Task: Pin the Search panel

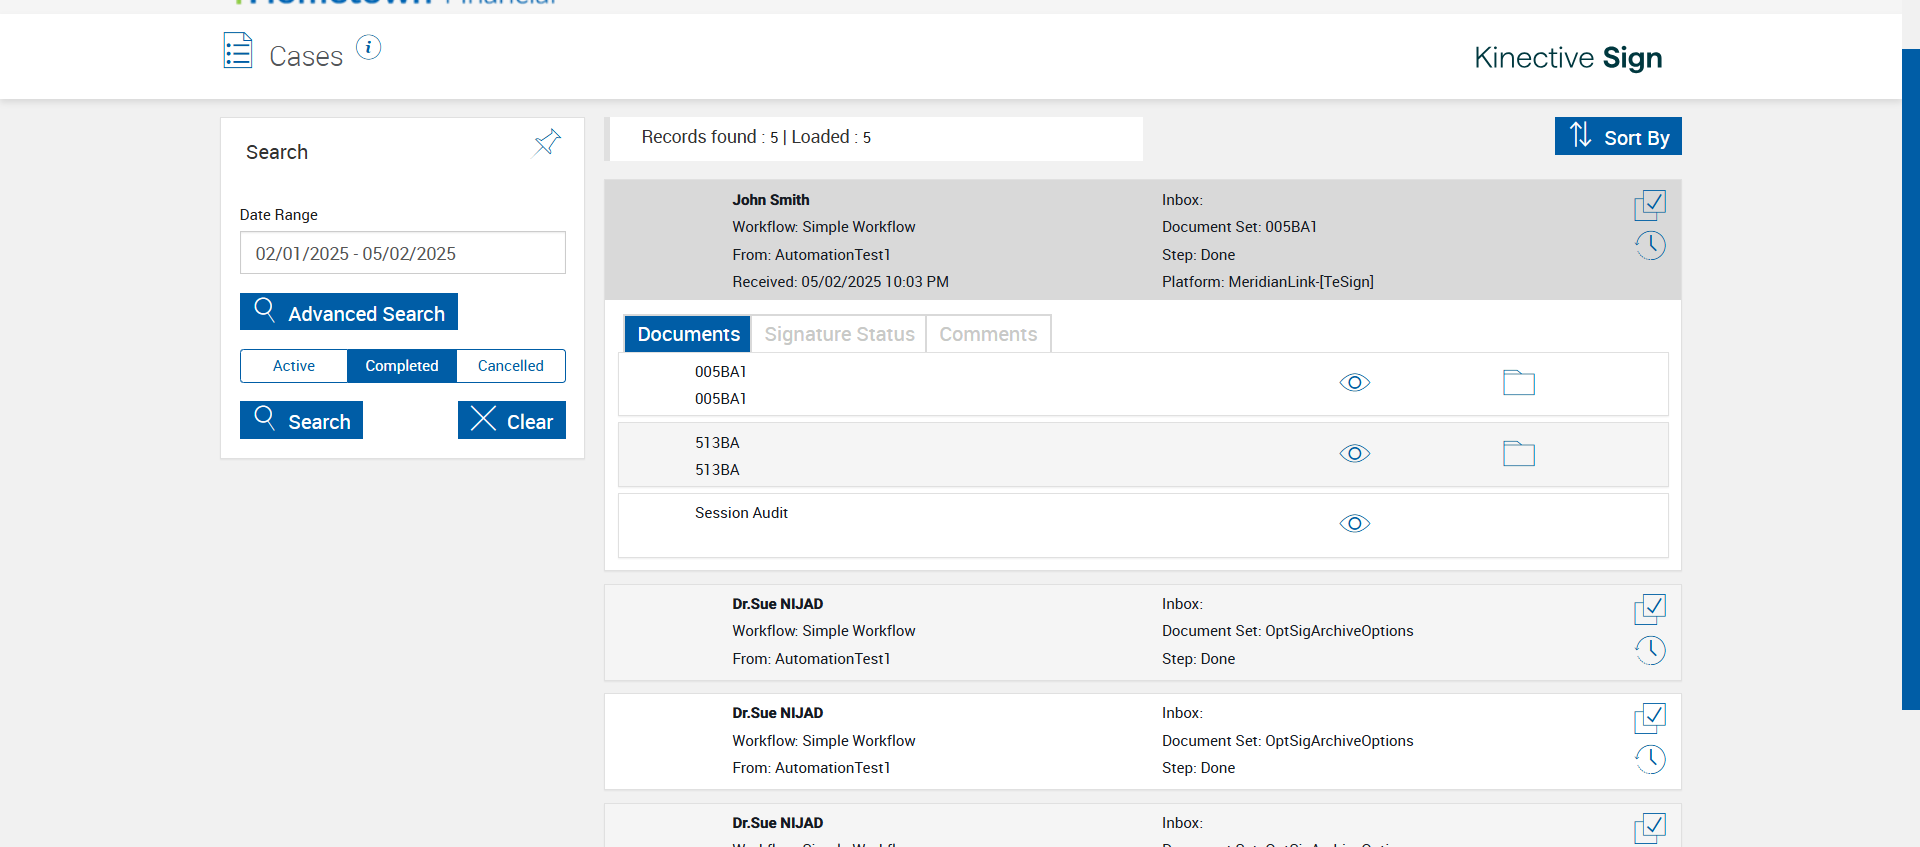Action: [x=547, y=143]
